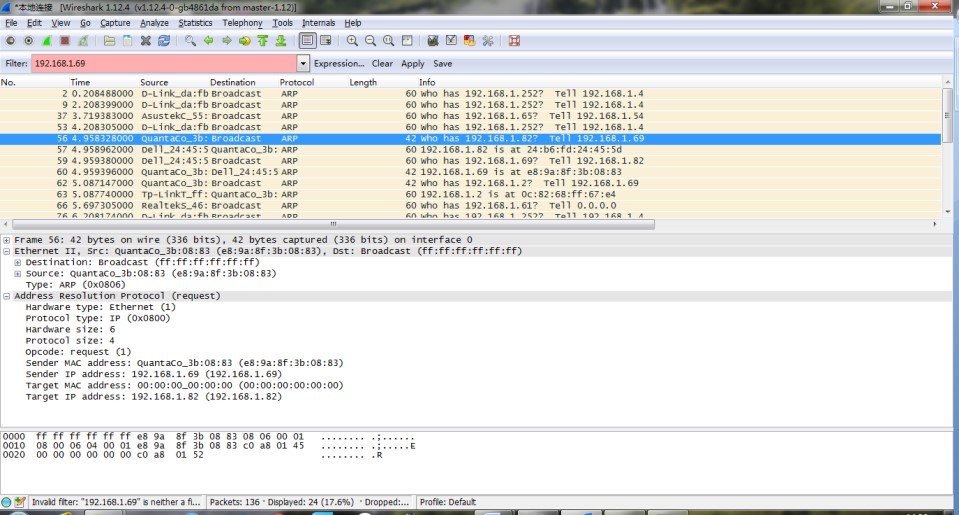Open the Telephony menu
The image size is (959, 515).
pos(242,23)
